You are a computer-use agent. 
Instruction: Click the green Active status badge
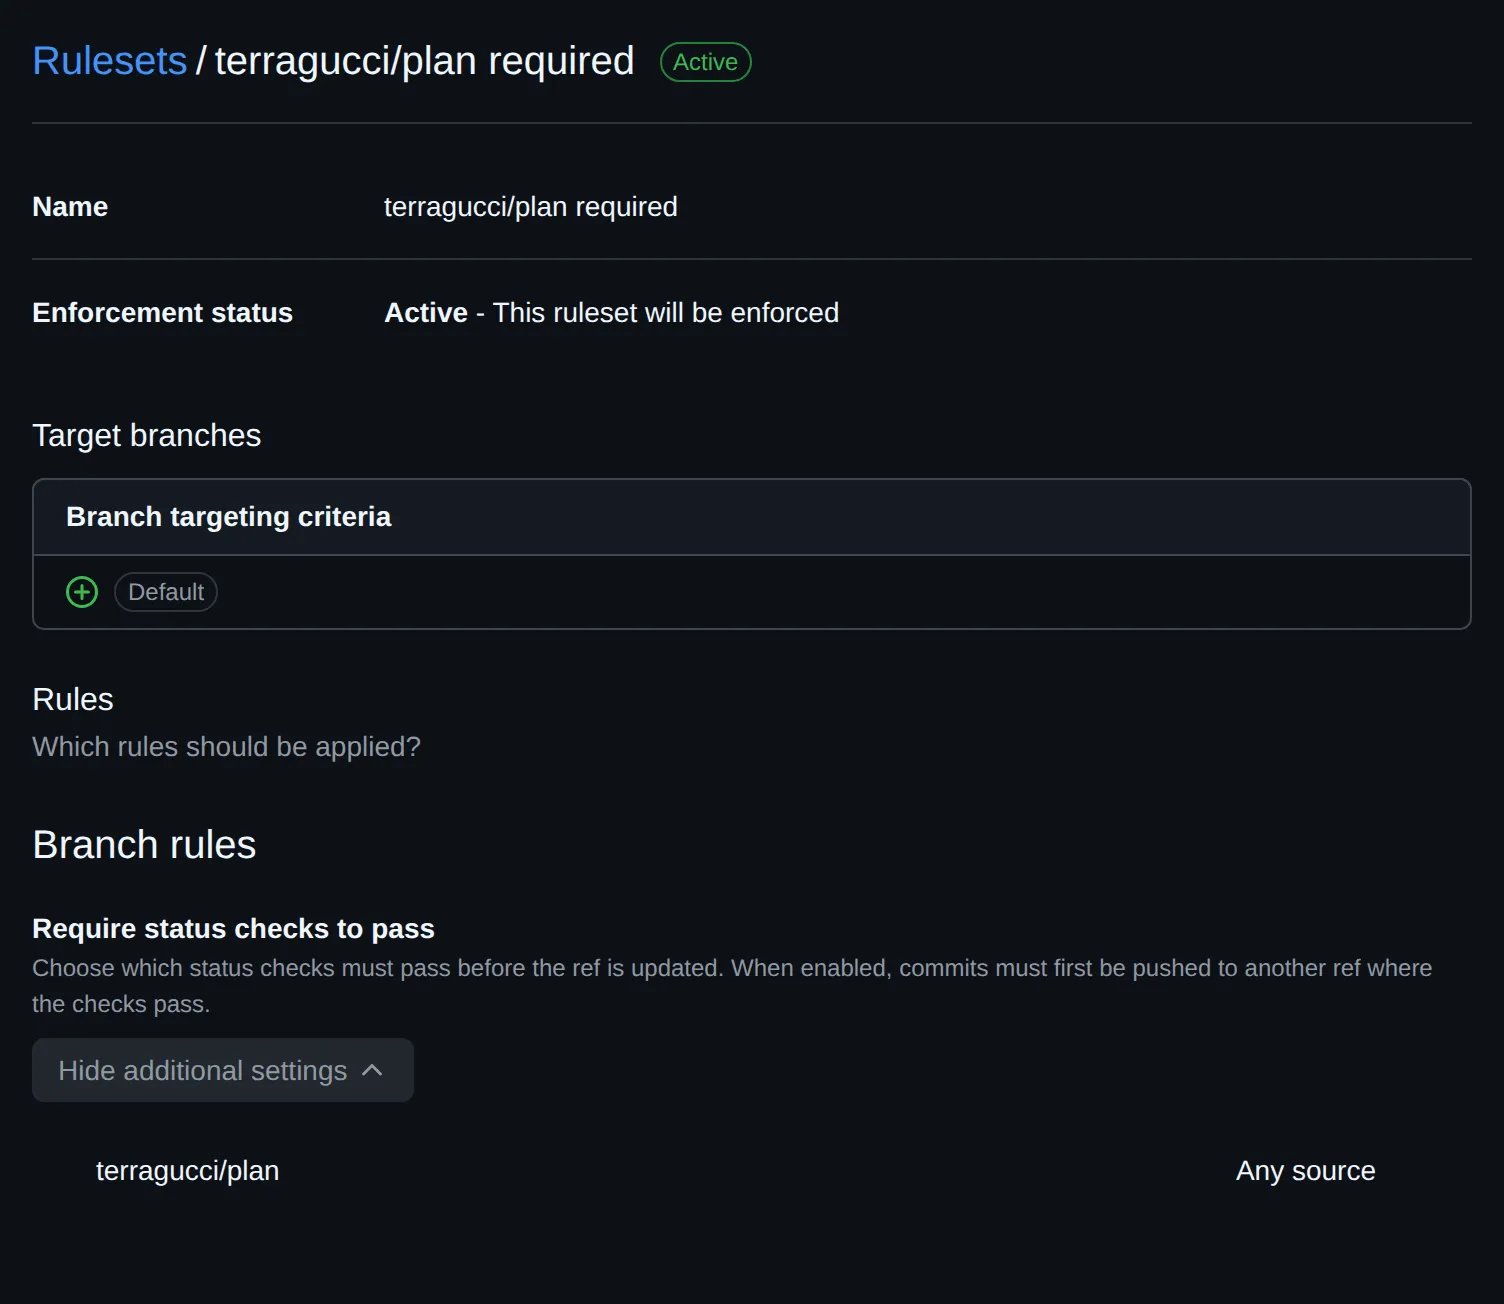click(x=706, y=62)
